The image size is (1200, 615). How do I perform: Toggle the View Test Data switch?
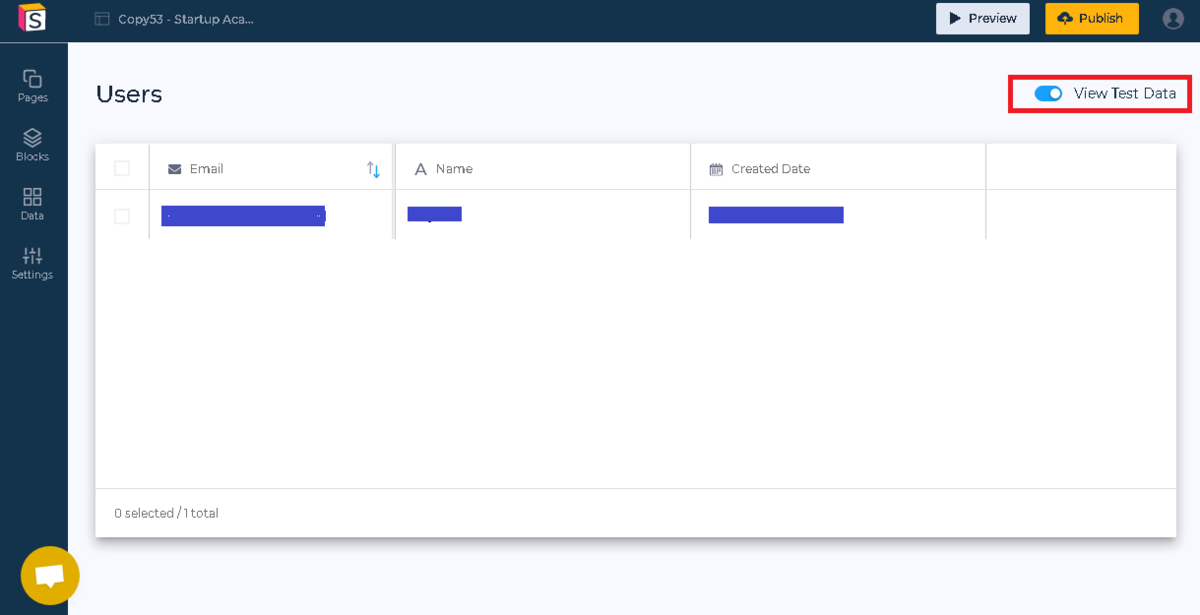1048,93
